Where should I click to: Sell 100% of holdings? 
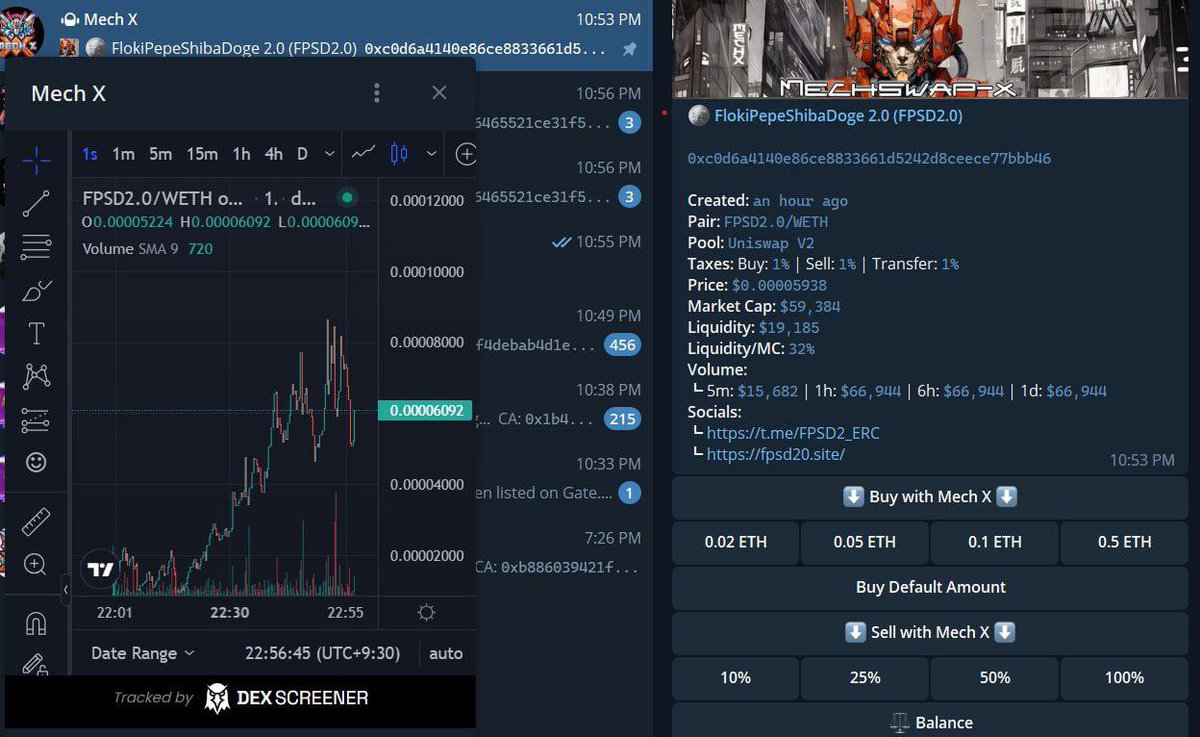click(x=1125, y=677)
